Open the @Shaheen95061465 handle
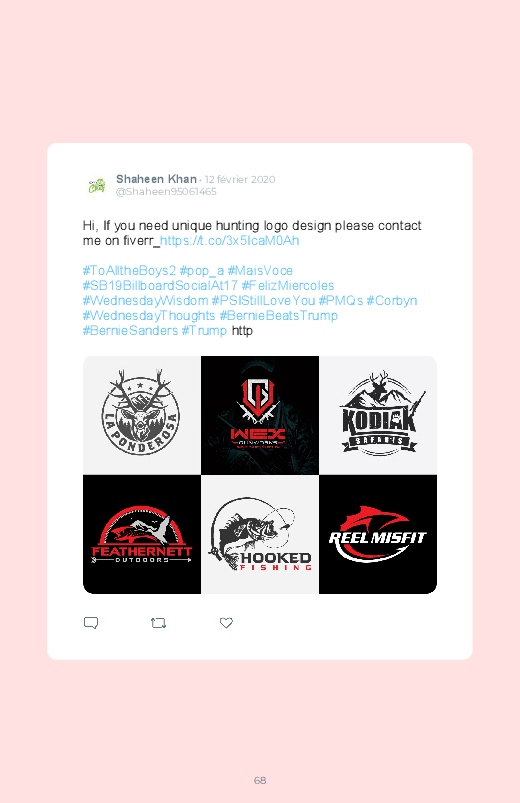Viewport: 520px width, 803px height. pos(167,192)
